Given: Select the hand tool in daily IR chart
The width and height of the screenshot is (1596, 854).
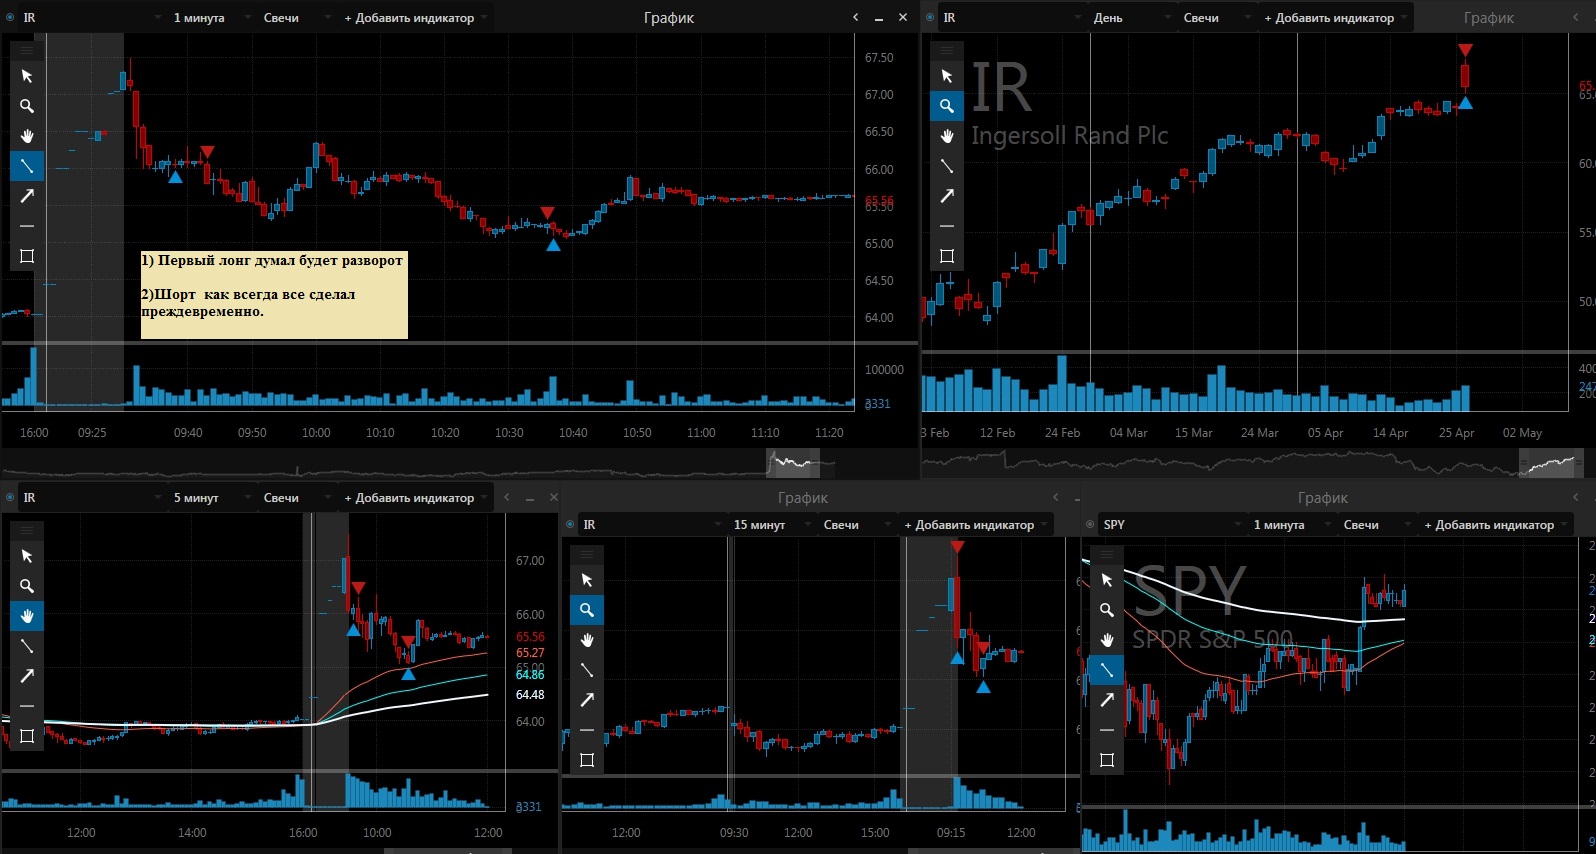Looking at the screenshot, I should pos(947,136).
